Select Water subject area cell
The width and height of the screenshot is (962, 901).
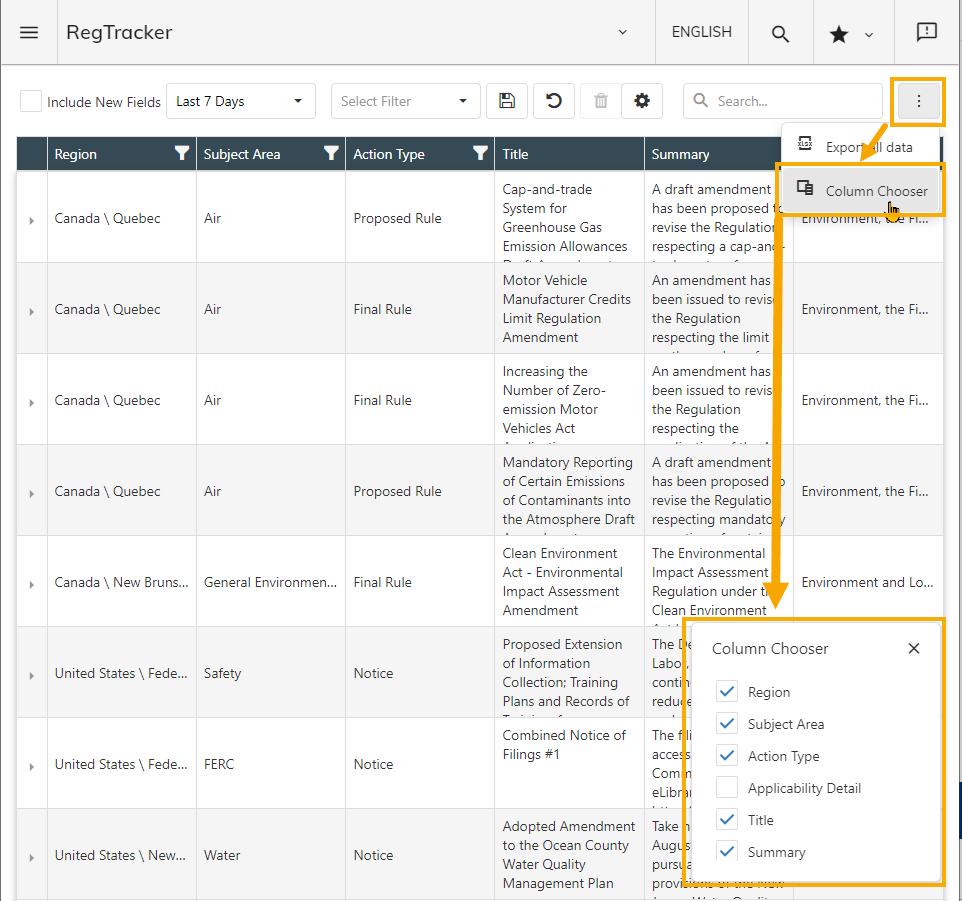pos(271,855)
